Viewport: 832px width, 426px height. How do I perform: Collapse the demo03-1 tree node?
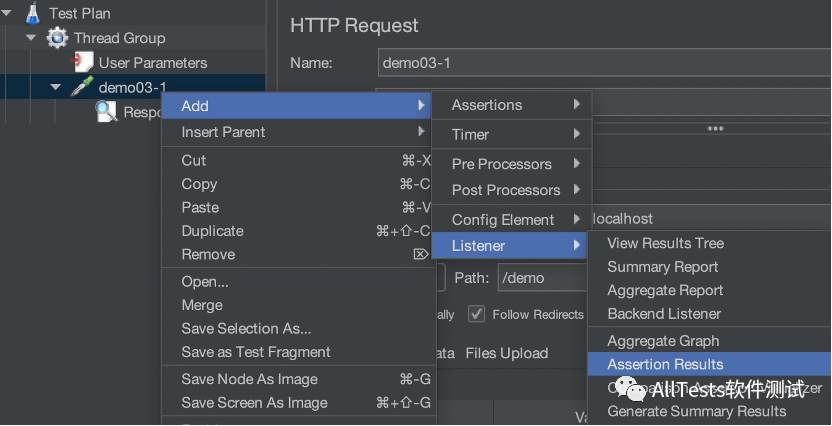tap(56, 88)
